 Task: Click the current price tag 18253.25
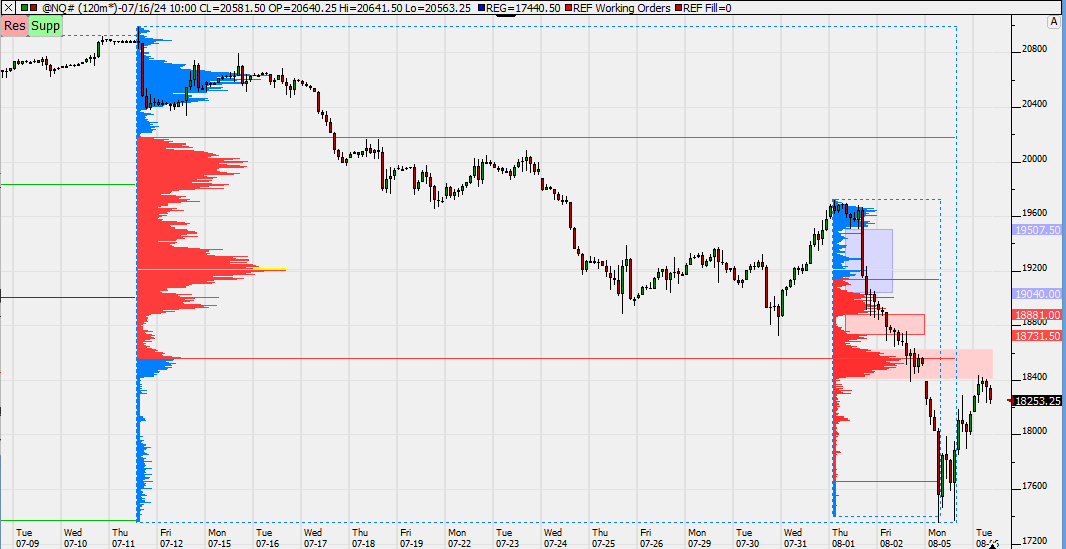click(1037, 402)
